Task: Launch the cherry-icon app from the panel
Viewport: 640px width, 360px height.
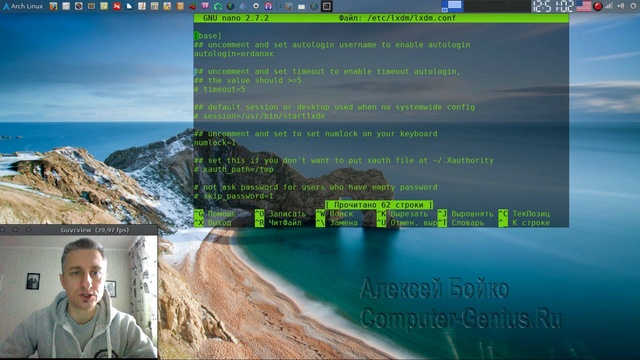Action: (x=193, y=6)
